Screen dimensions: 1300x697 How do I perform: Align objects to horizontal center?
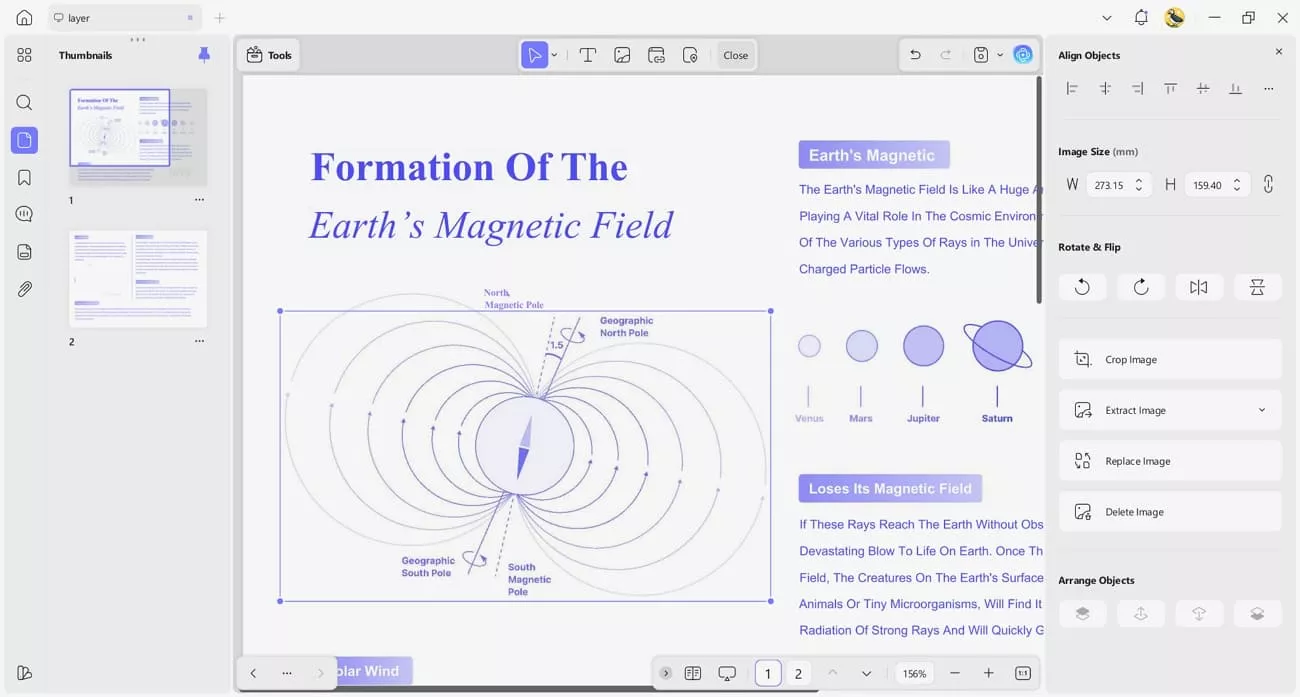click(1105, 89)
